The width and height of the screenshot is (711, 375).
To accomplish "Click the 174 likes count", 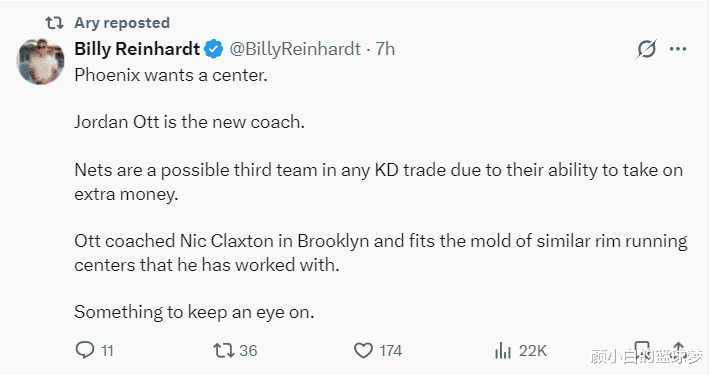I will 390,351.
